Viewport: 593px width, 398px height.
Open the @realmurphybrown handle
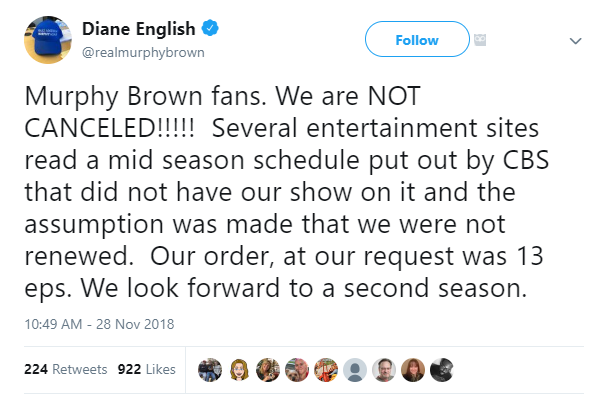point(143,52)
